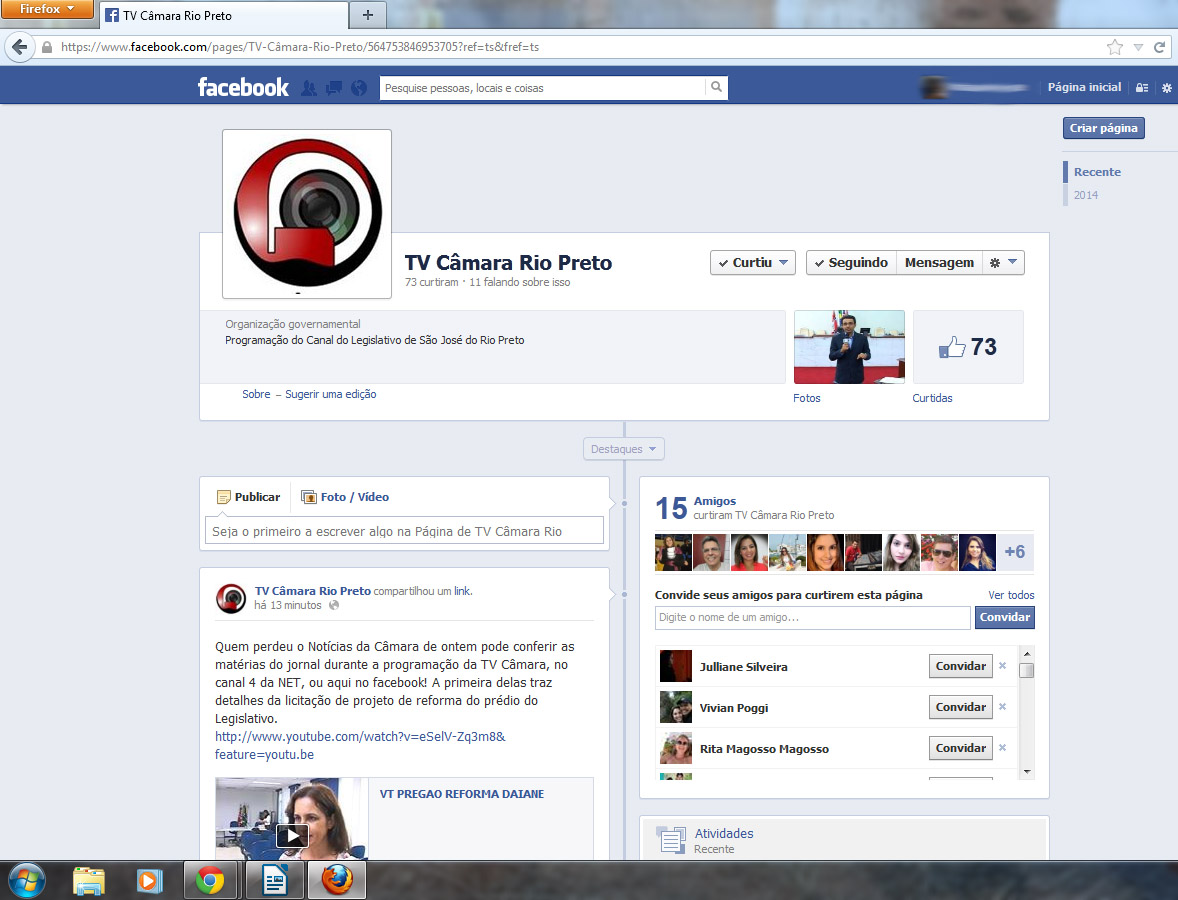Reload the page in Firefox
This screenshot has height=900, width=1178.
pos(1160,47)
